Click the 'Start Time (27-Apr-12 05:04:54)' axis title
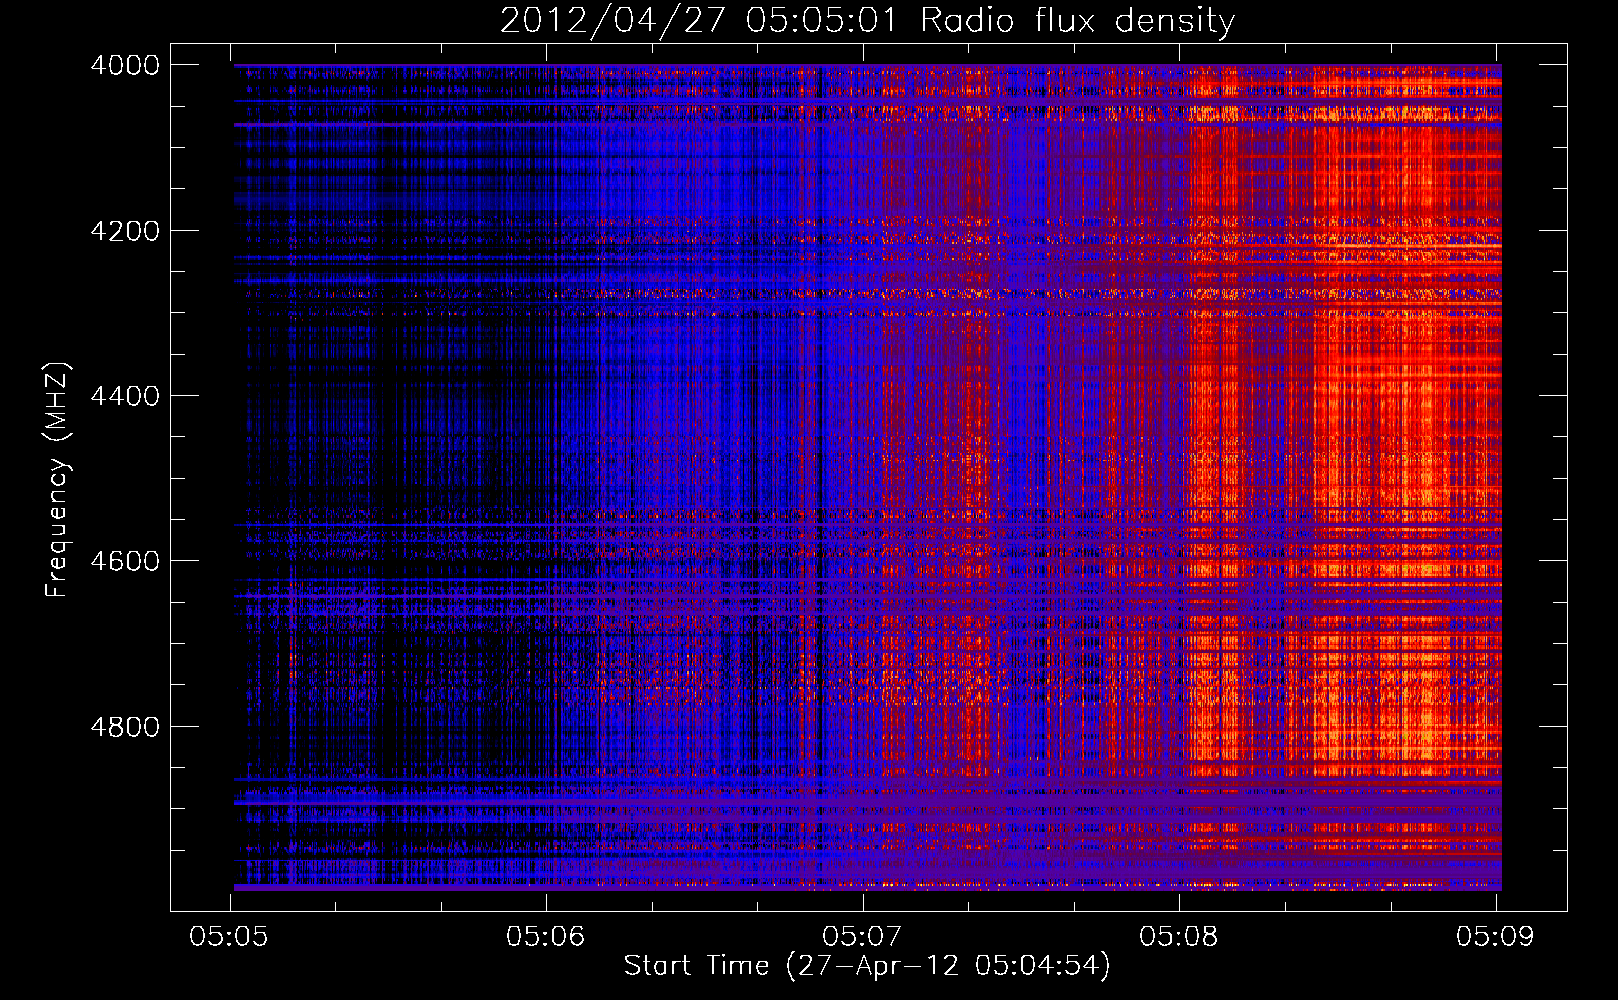This screenshot has width=1618, height=1000. [x=867, y=966]
